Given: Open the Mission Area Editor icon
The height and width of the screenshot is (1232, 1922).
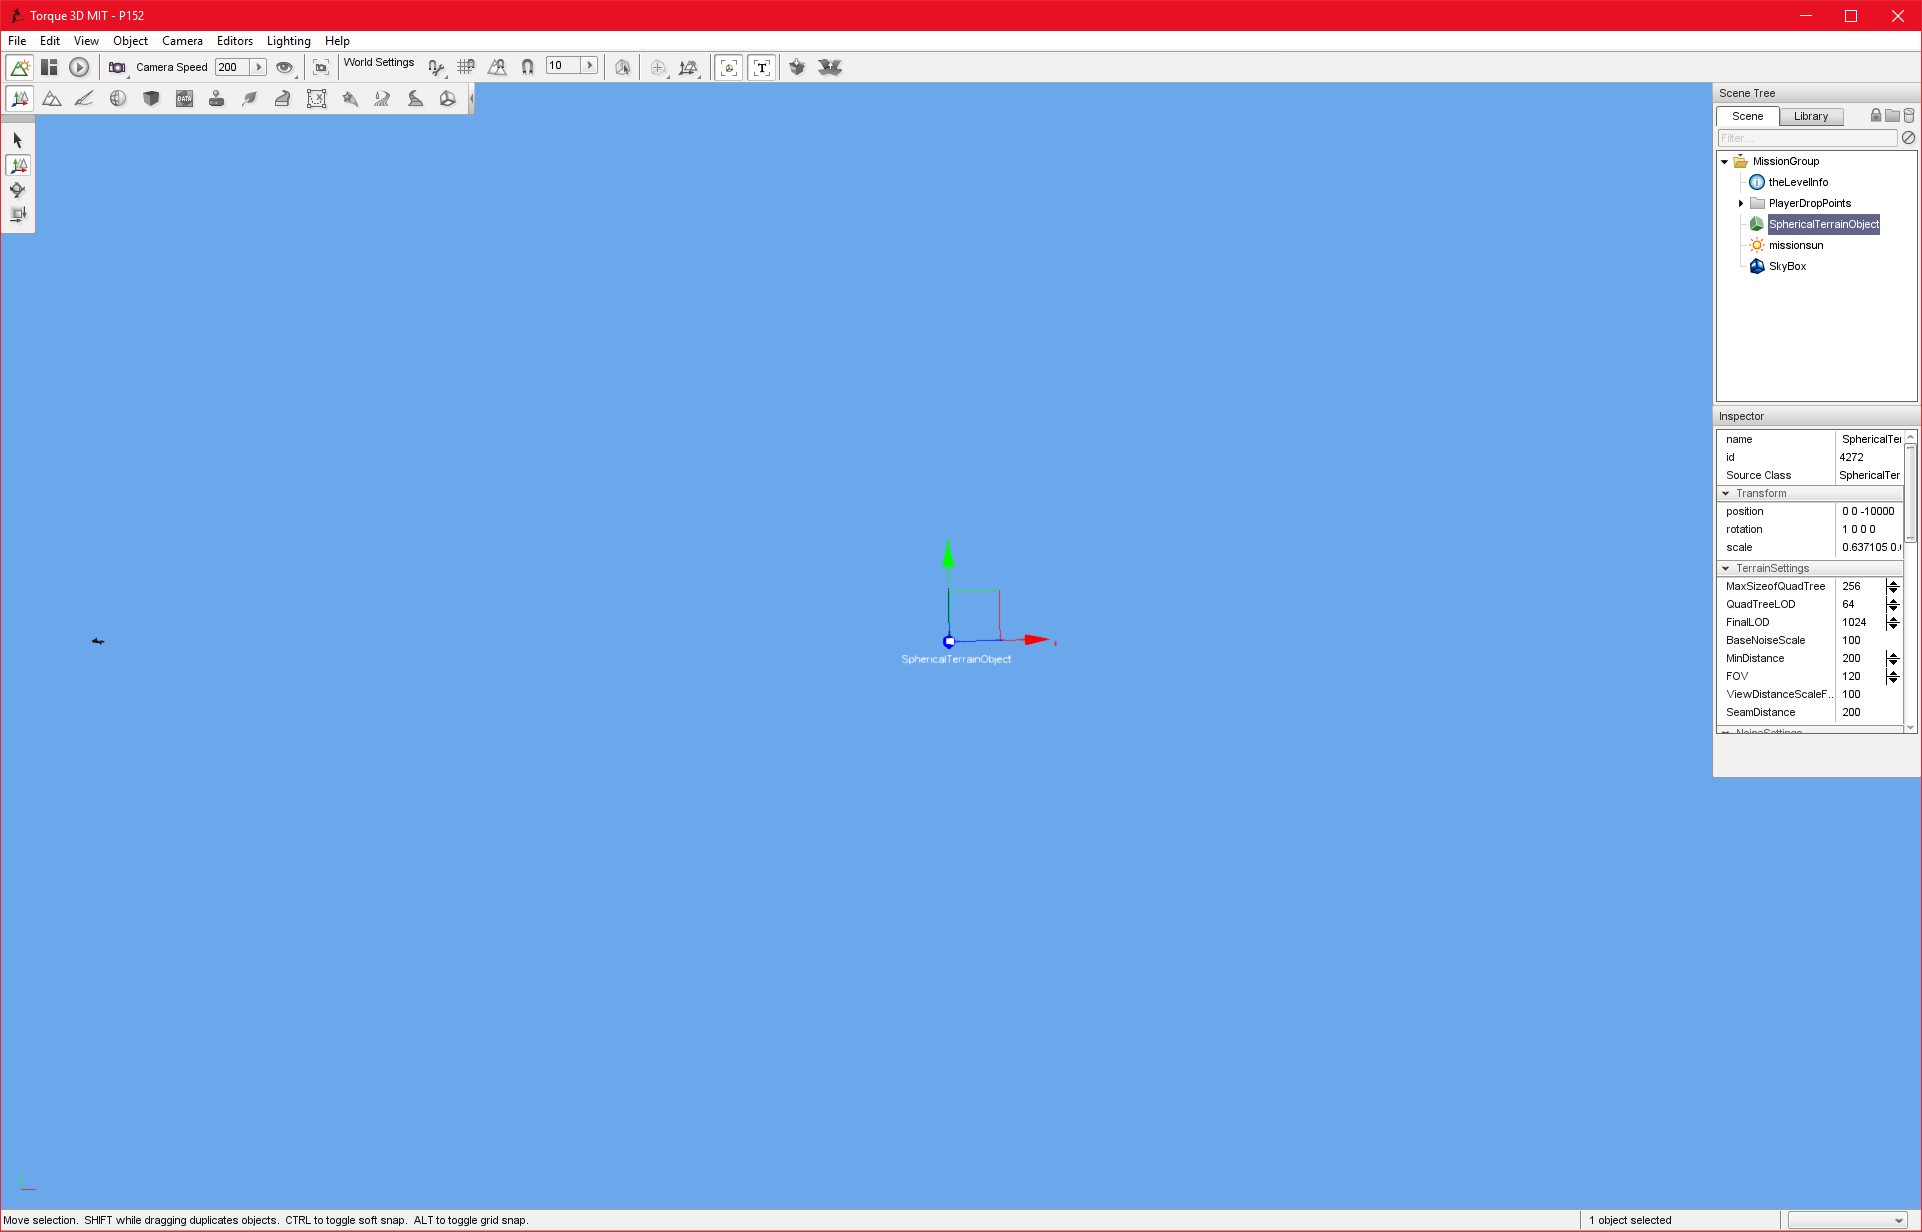Looking at the screenshot, I should click(316, 98).
